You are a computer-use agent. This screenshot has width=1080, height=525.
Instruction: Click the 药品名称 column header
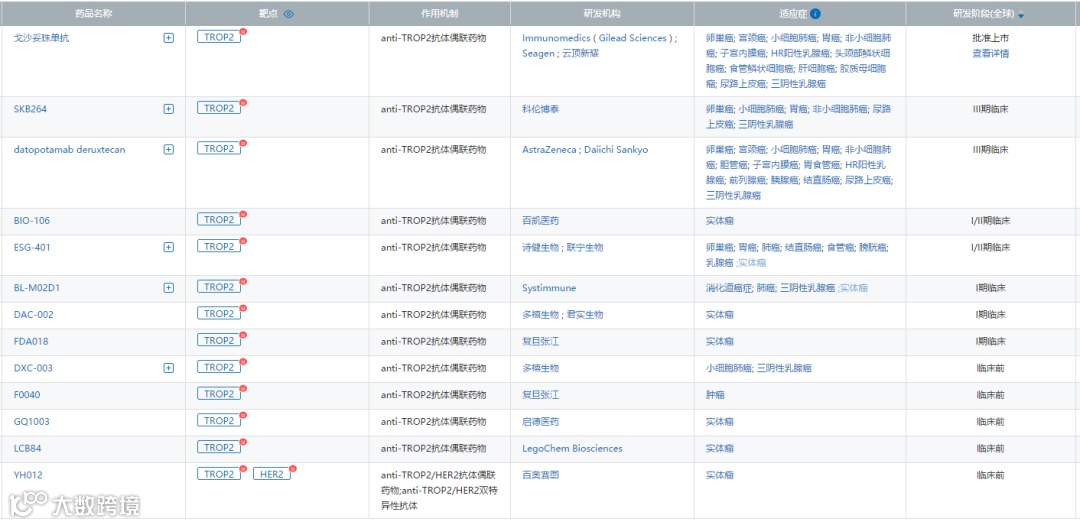[92, 14]
